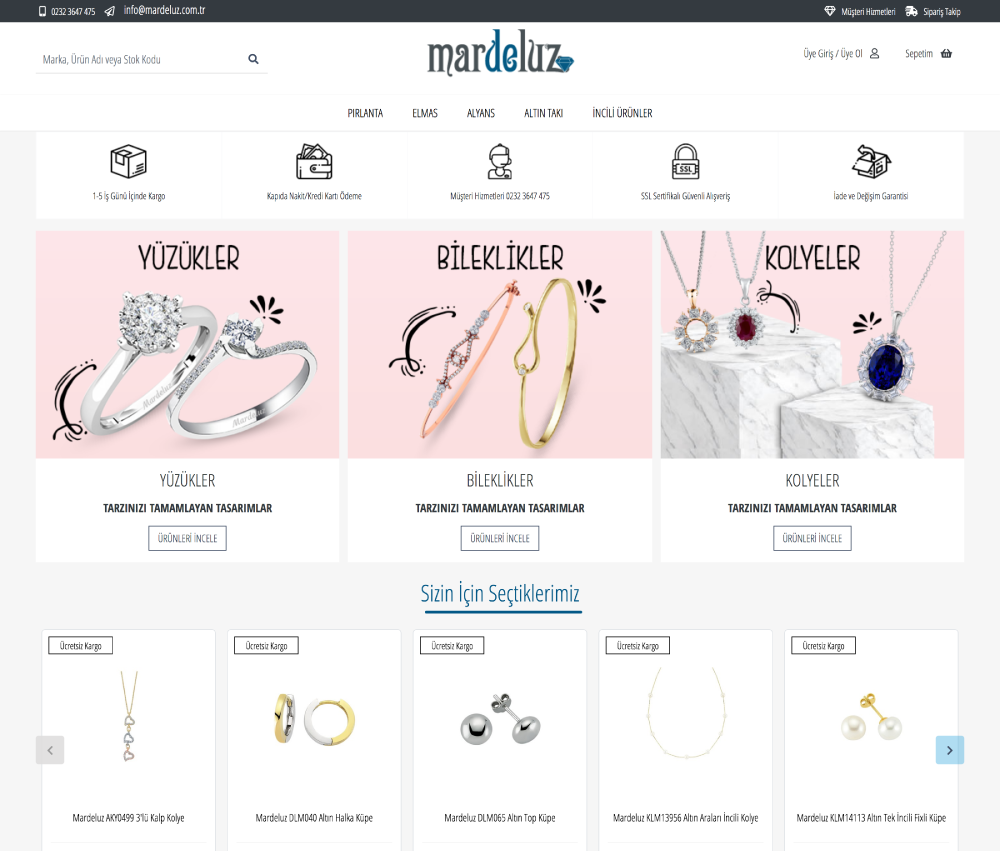Click the user account icon
This screenshot has width=1000, height=851.
click(874, 54)
